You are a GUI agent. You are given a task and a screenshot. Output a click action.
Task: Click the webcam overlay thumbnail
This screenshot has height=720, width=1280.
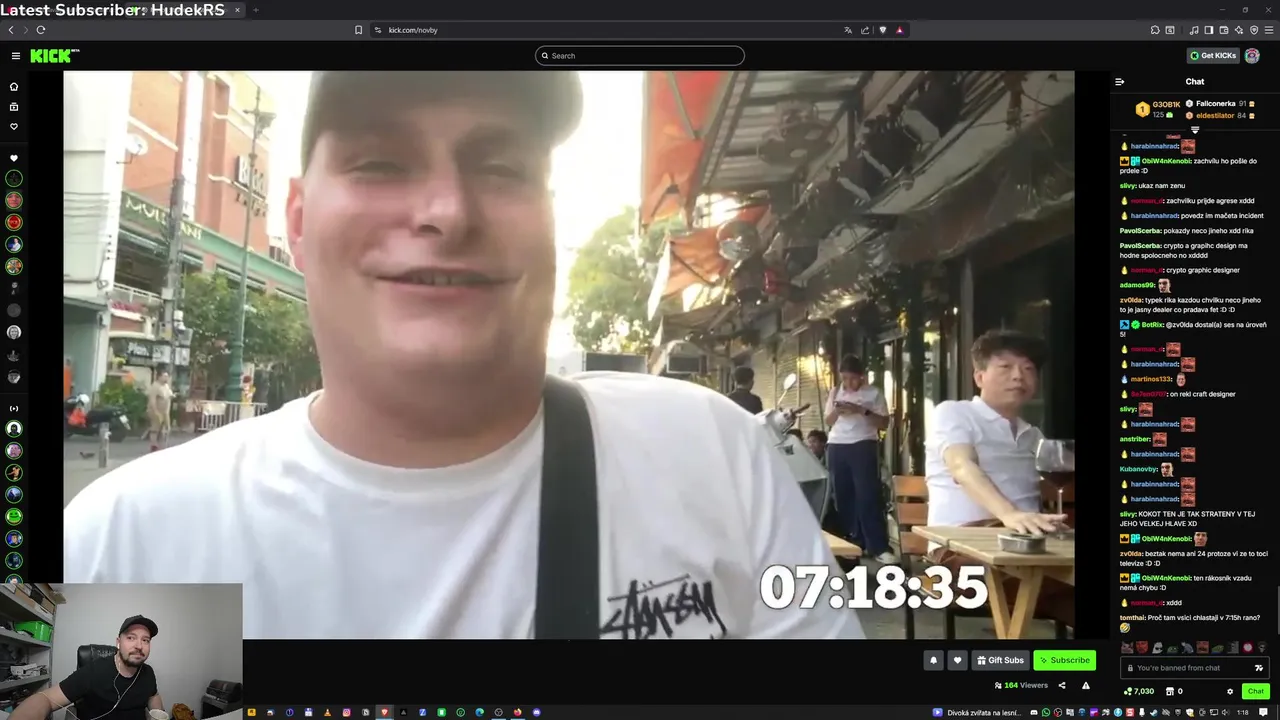pyautogui.click(x=121, y=651)
